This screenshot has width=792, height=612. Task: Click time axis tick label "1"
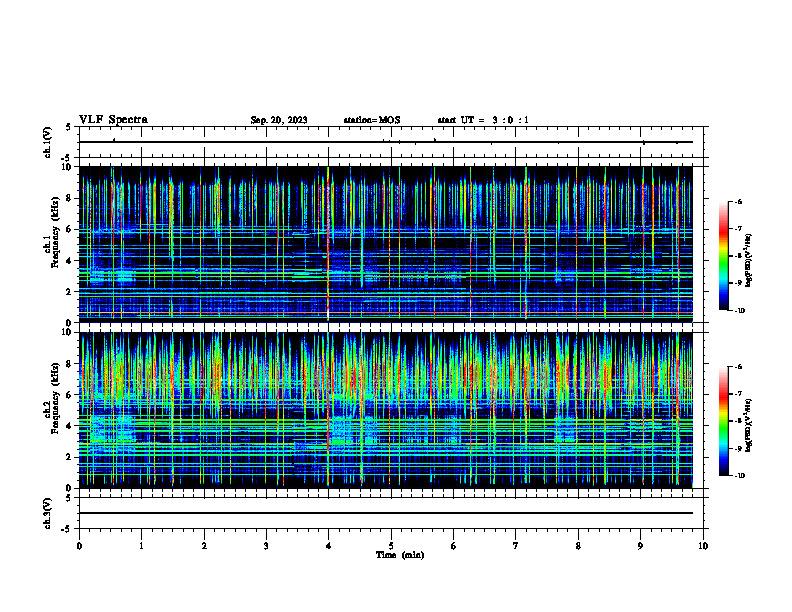(x=141, y=546)
